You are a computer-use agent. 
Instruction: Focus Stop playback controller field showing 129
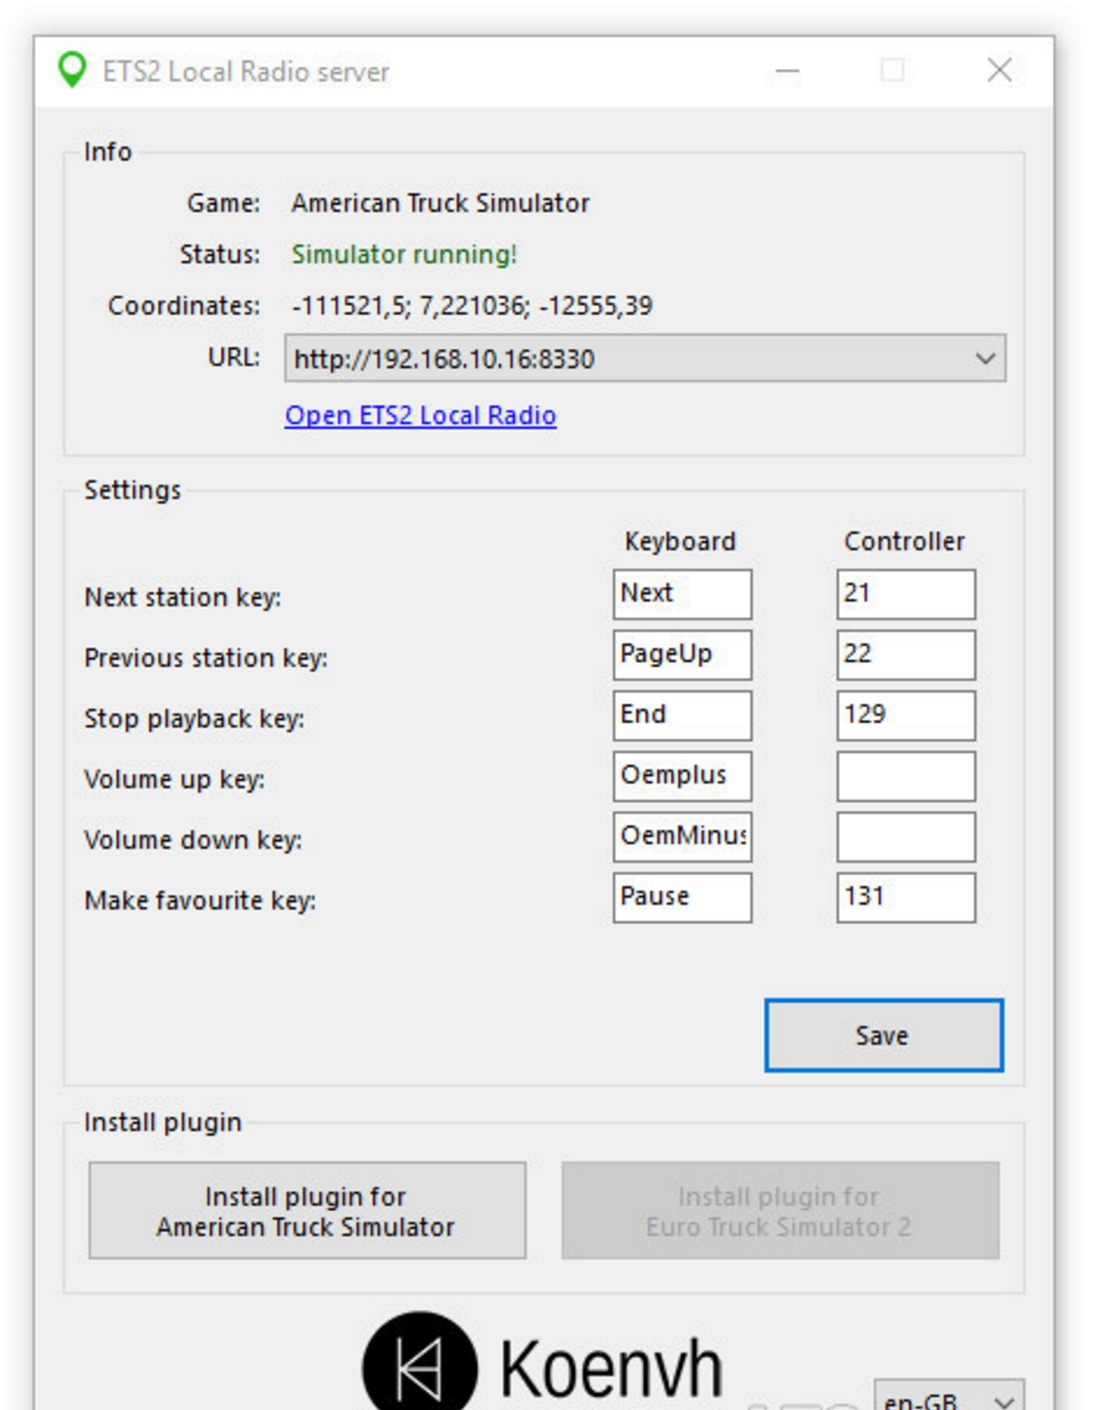905,716
